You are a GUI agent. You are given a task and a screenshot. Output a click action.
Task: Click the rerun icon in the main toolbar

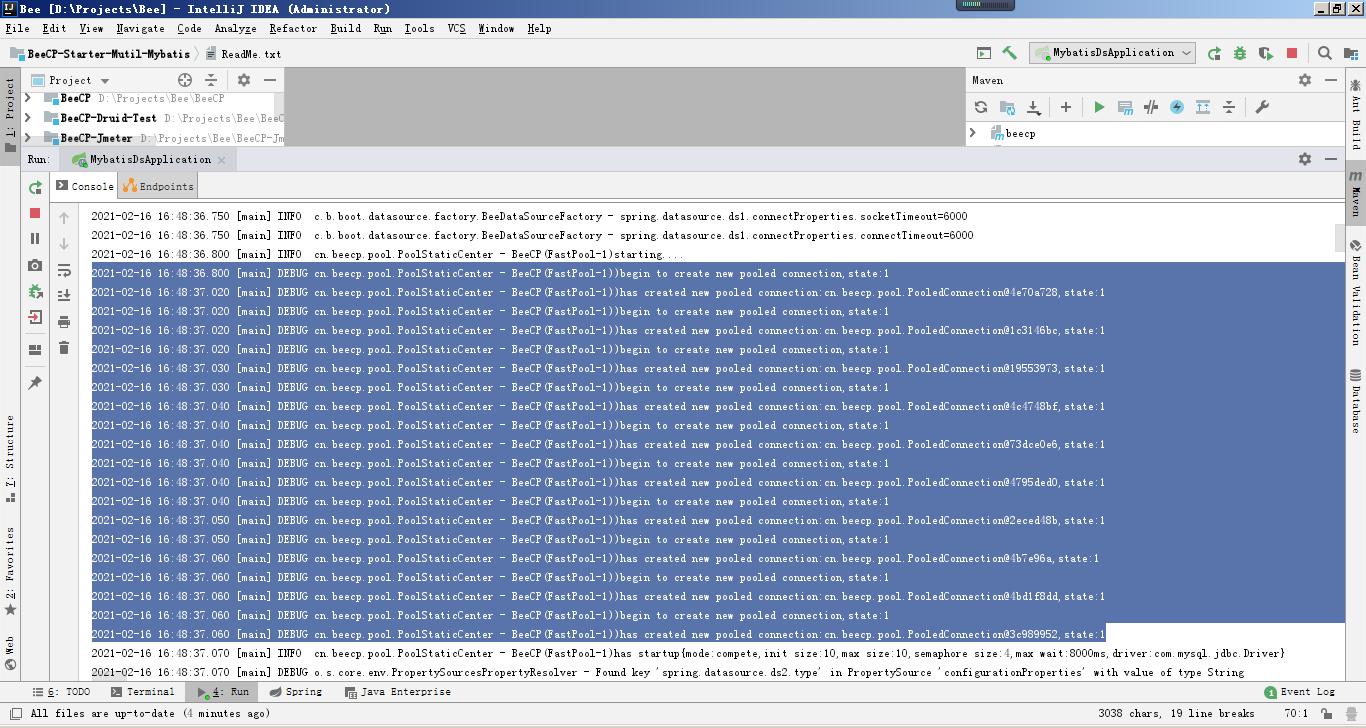pos(1214,53)
